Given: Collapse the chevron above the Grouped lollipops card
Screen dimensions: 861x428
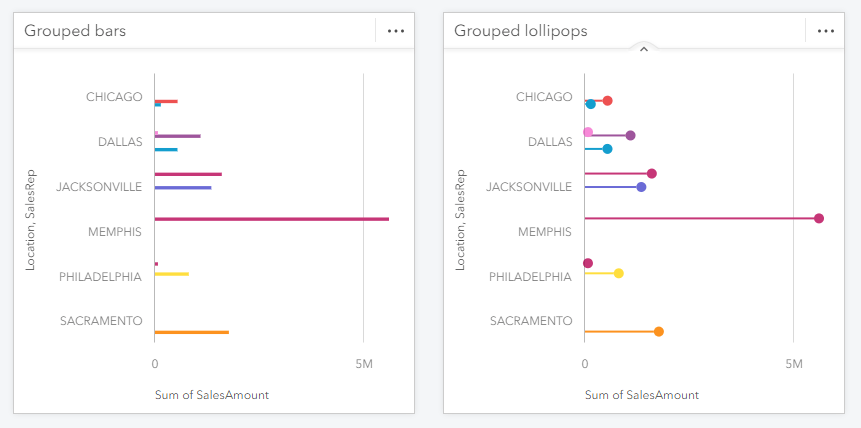Looking at the screenshot, I should click(x=644, y=48).
